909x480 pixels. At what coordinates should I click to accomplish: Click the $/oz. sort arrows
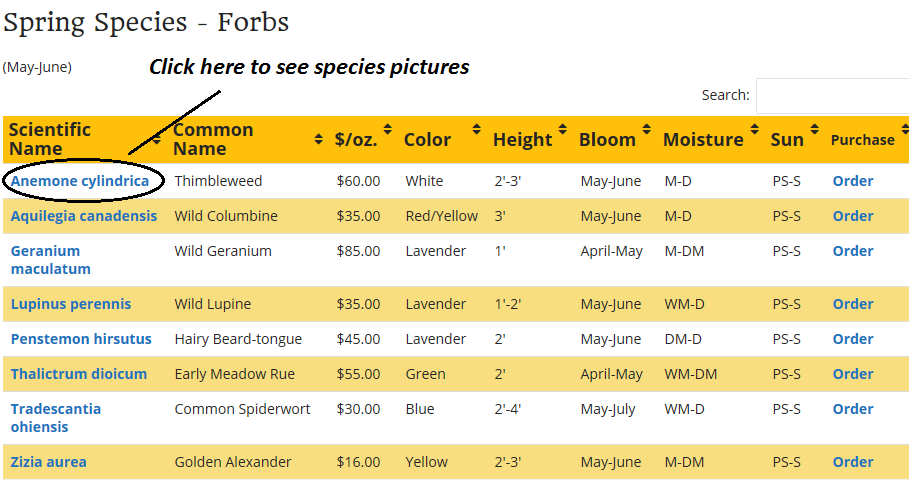[387, 129]
